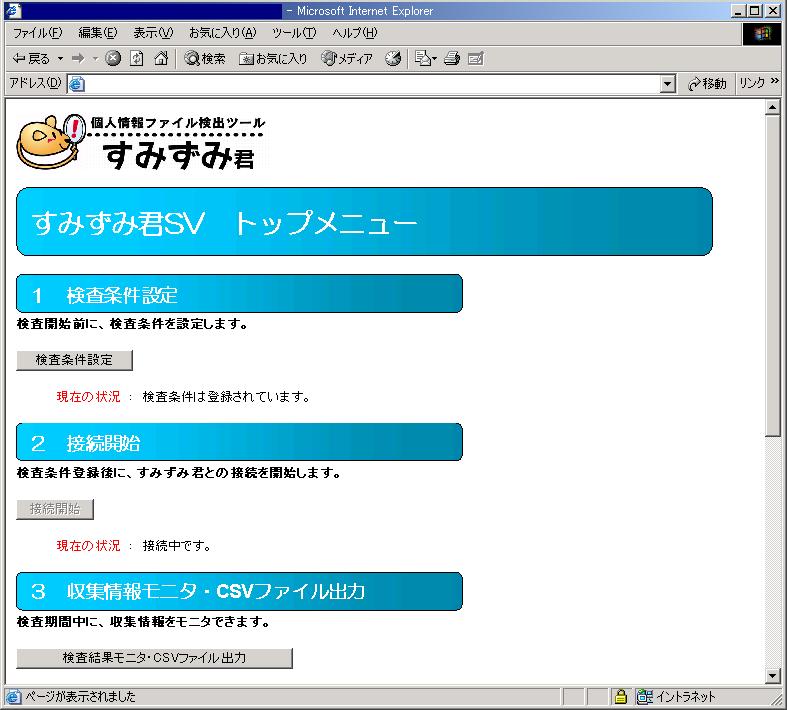787x710 pixels.
Task: Click the status bar lock icon
Action: 620,696
